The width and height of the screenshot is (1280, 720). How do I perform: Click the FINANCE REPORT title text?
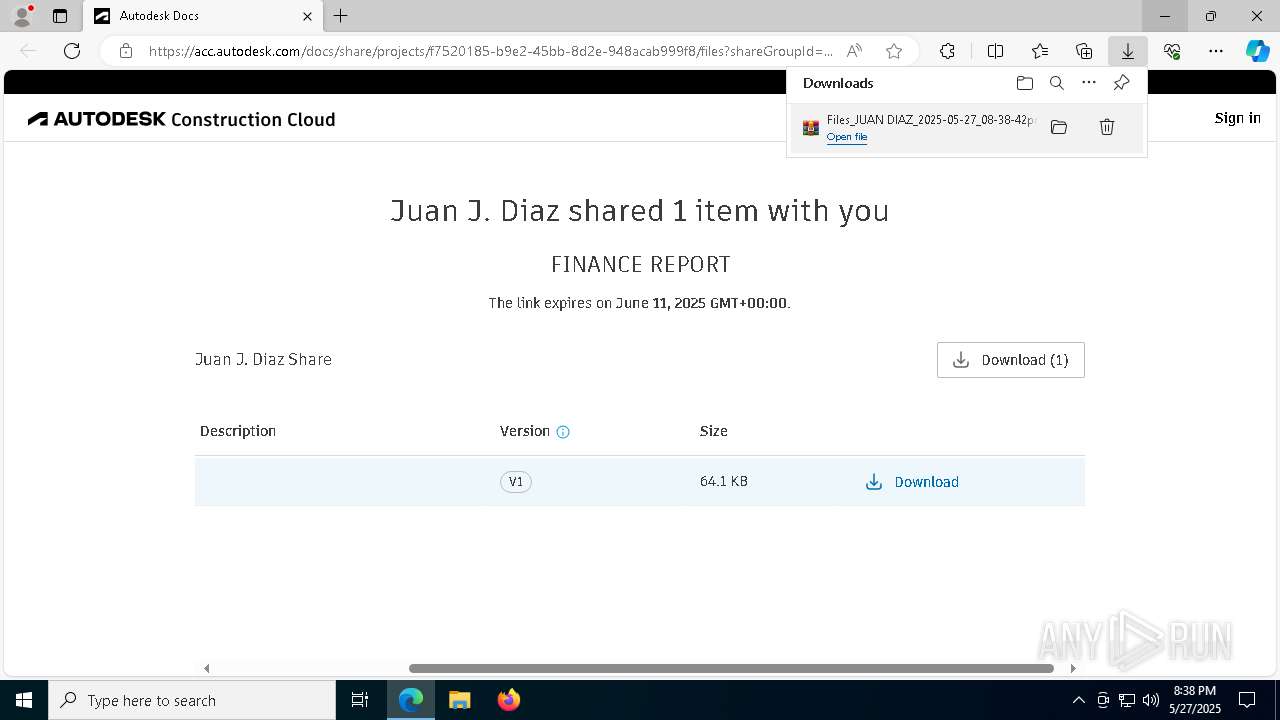641,264
